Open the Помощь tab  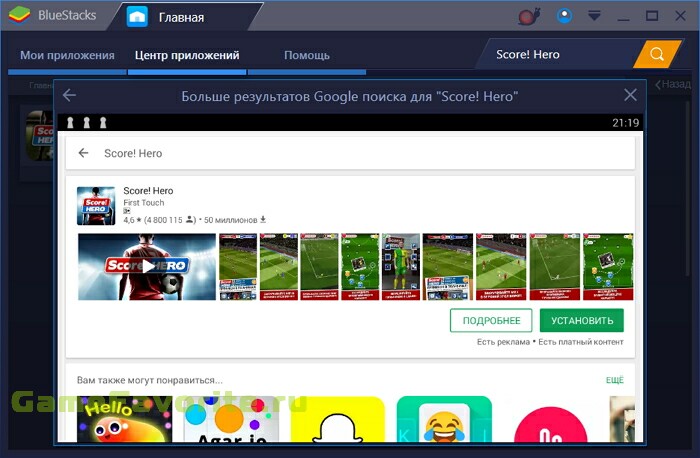coord(307,55)
